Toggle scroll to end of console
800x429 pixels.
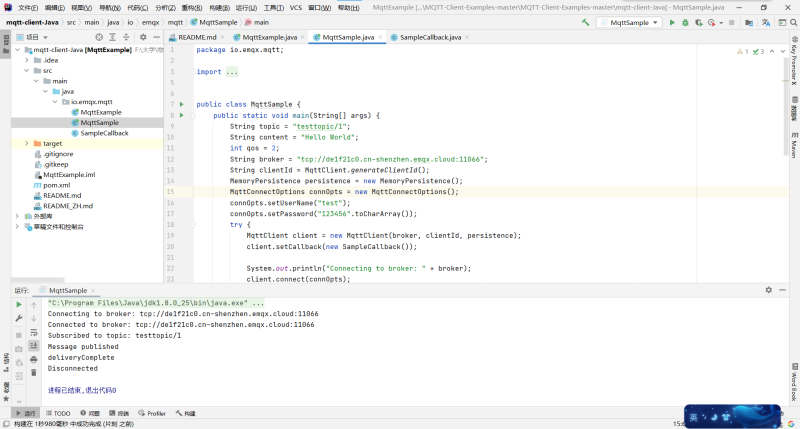34,346
